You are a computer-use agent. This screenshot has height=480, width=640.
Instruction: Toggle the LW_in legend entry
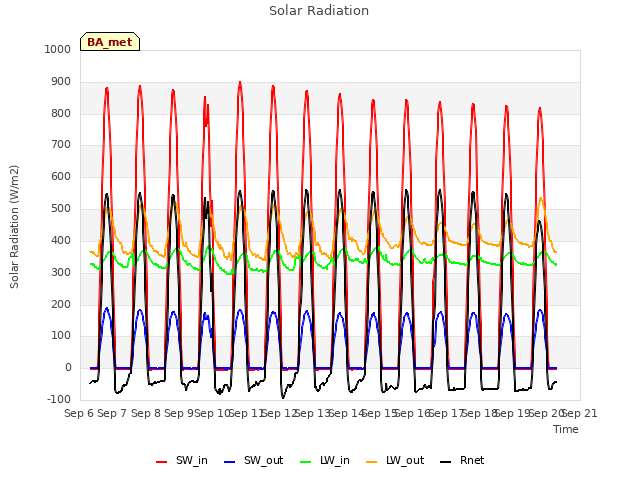(325, 460)
